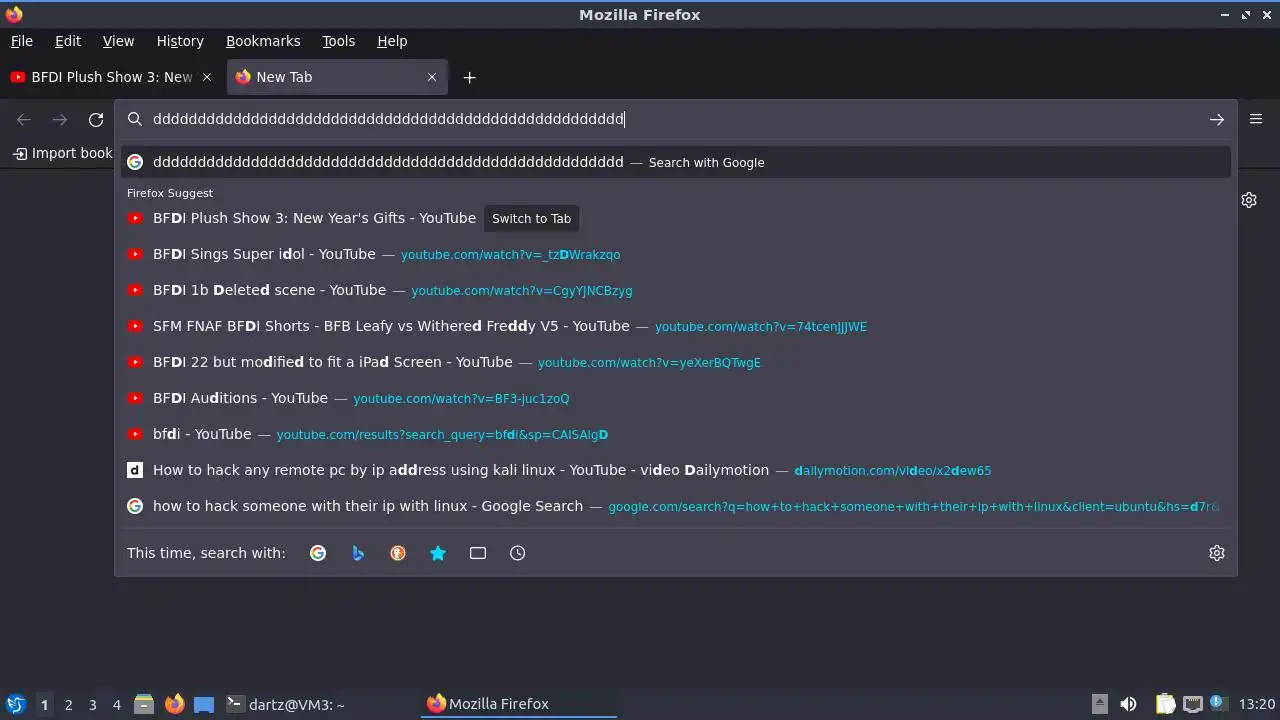Click the wired network tray icon
The width and height of the screenshot is (1280, 720).
(1192, 704)
